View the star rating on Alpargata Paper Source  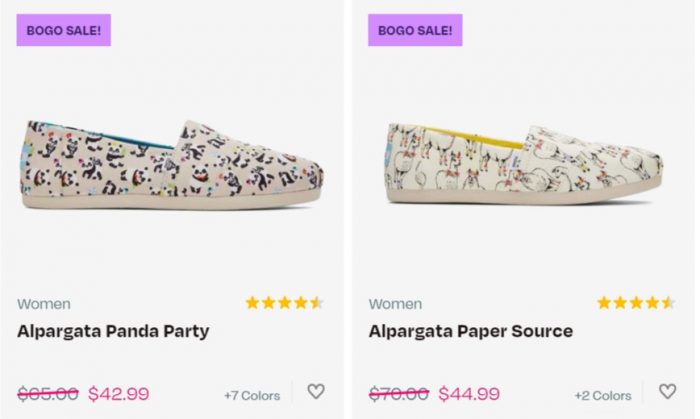[635, 302]
